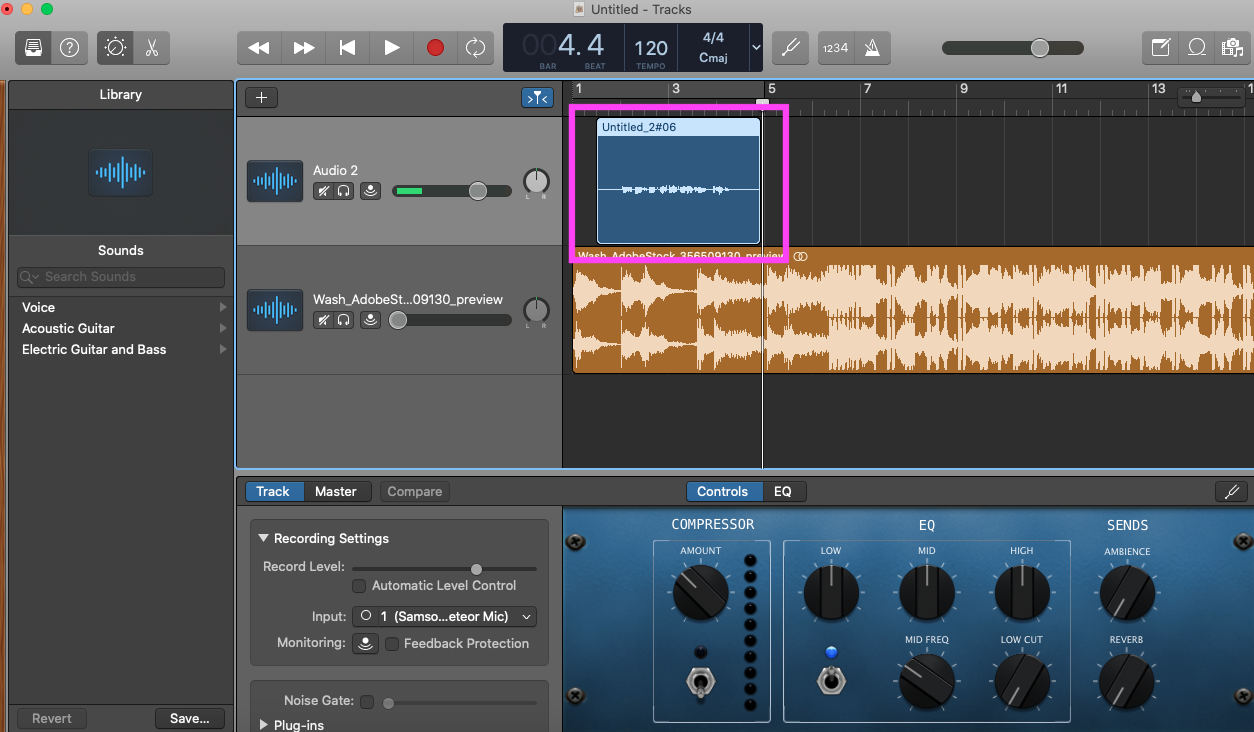Click the Compressor AMOUNT knob
This screenshot has height=732, width=1254.
pos(700,592)
